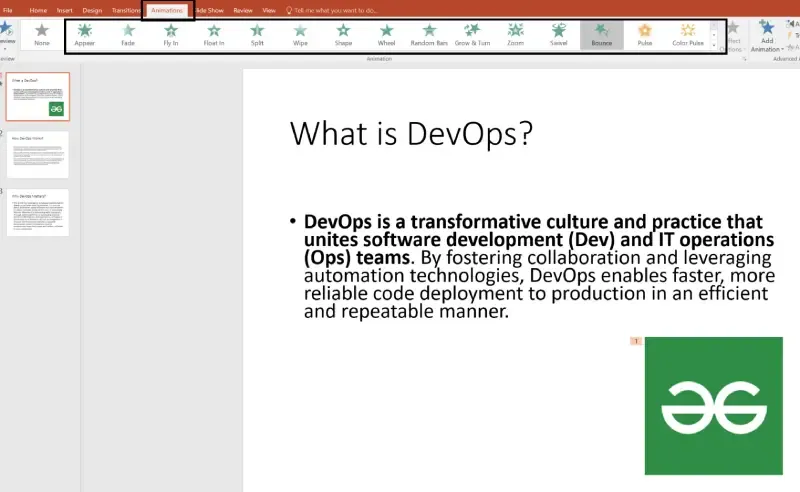Select the Pulse emphasis animation
The width and height of the screenshot is (800, 492).
pos(645,35)
